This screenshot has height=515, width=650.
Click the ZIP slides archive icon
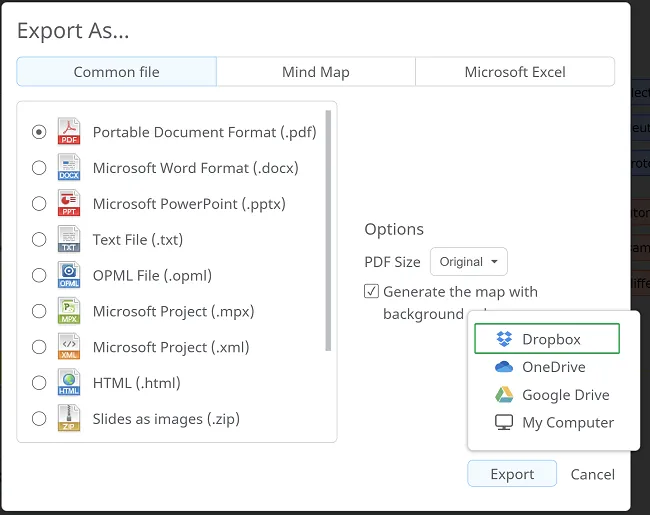[x=69, y=419]
